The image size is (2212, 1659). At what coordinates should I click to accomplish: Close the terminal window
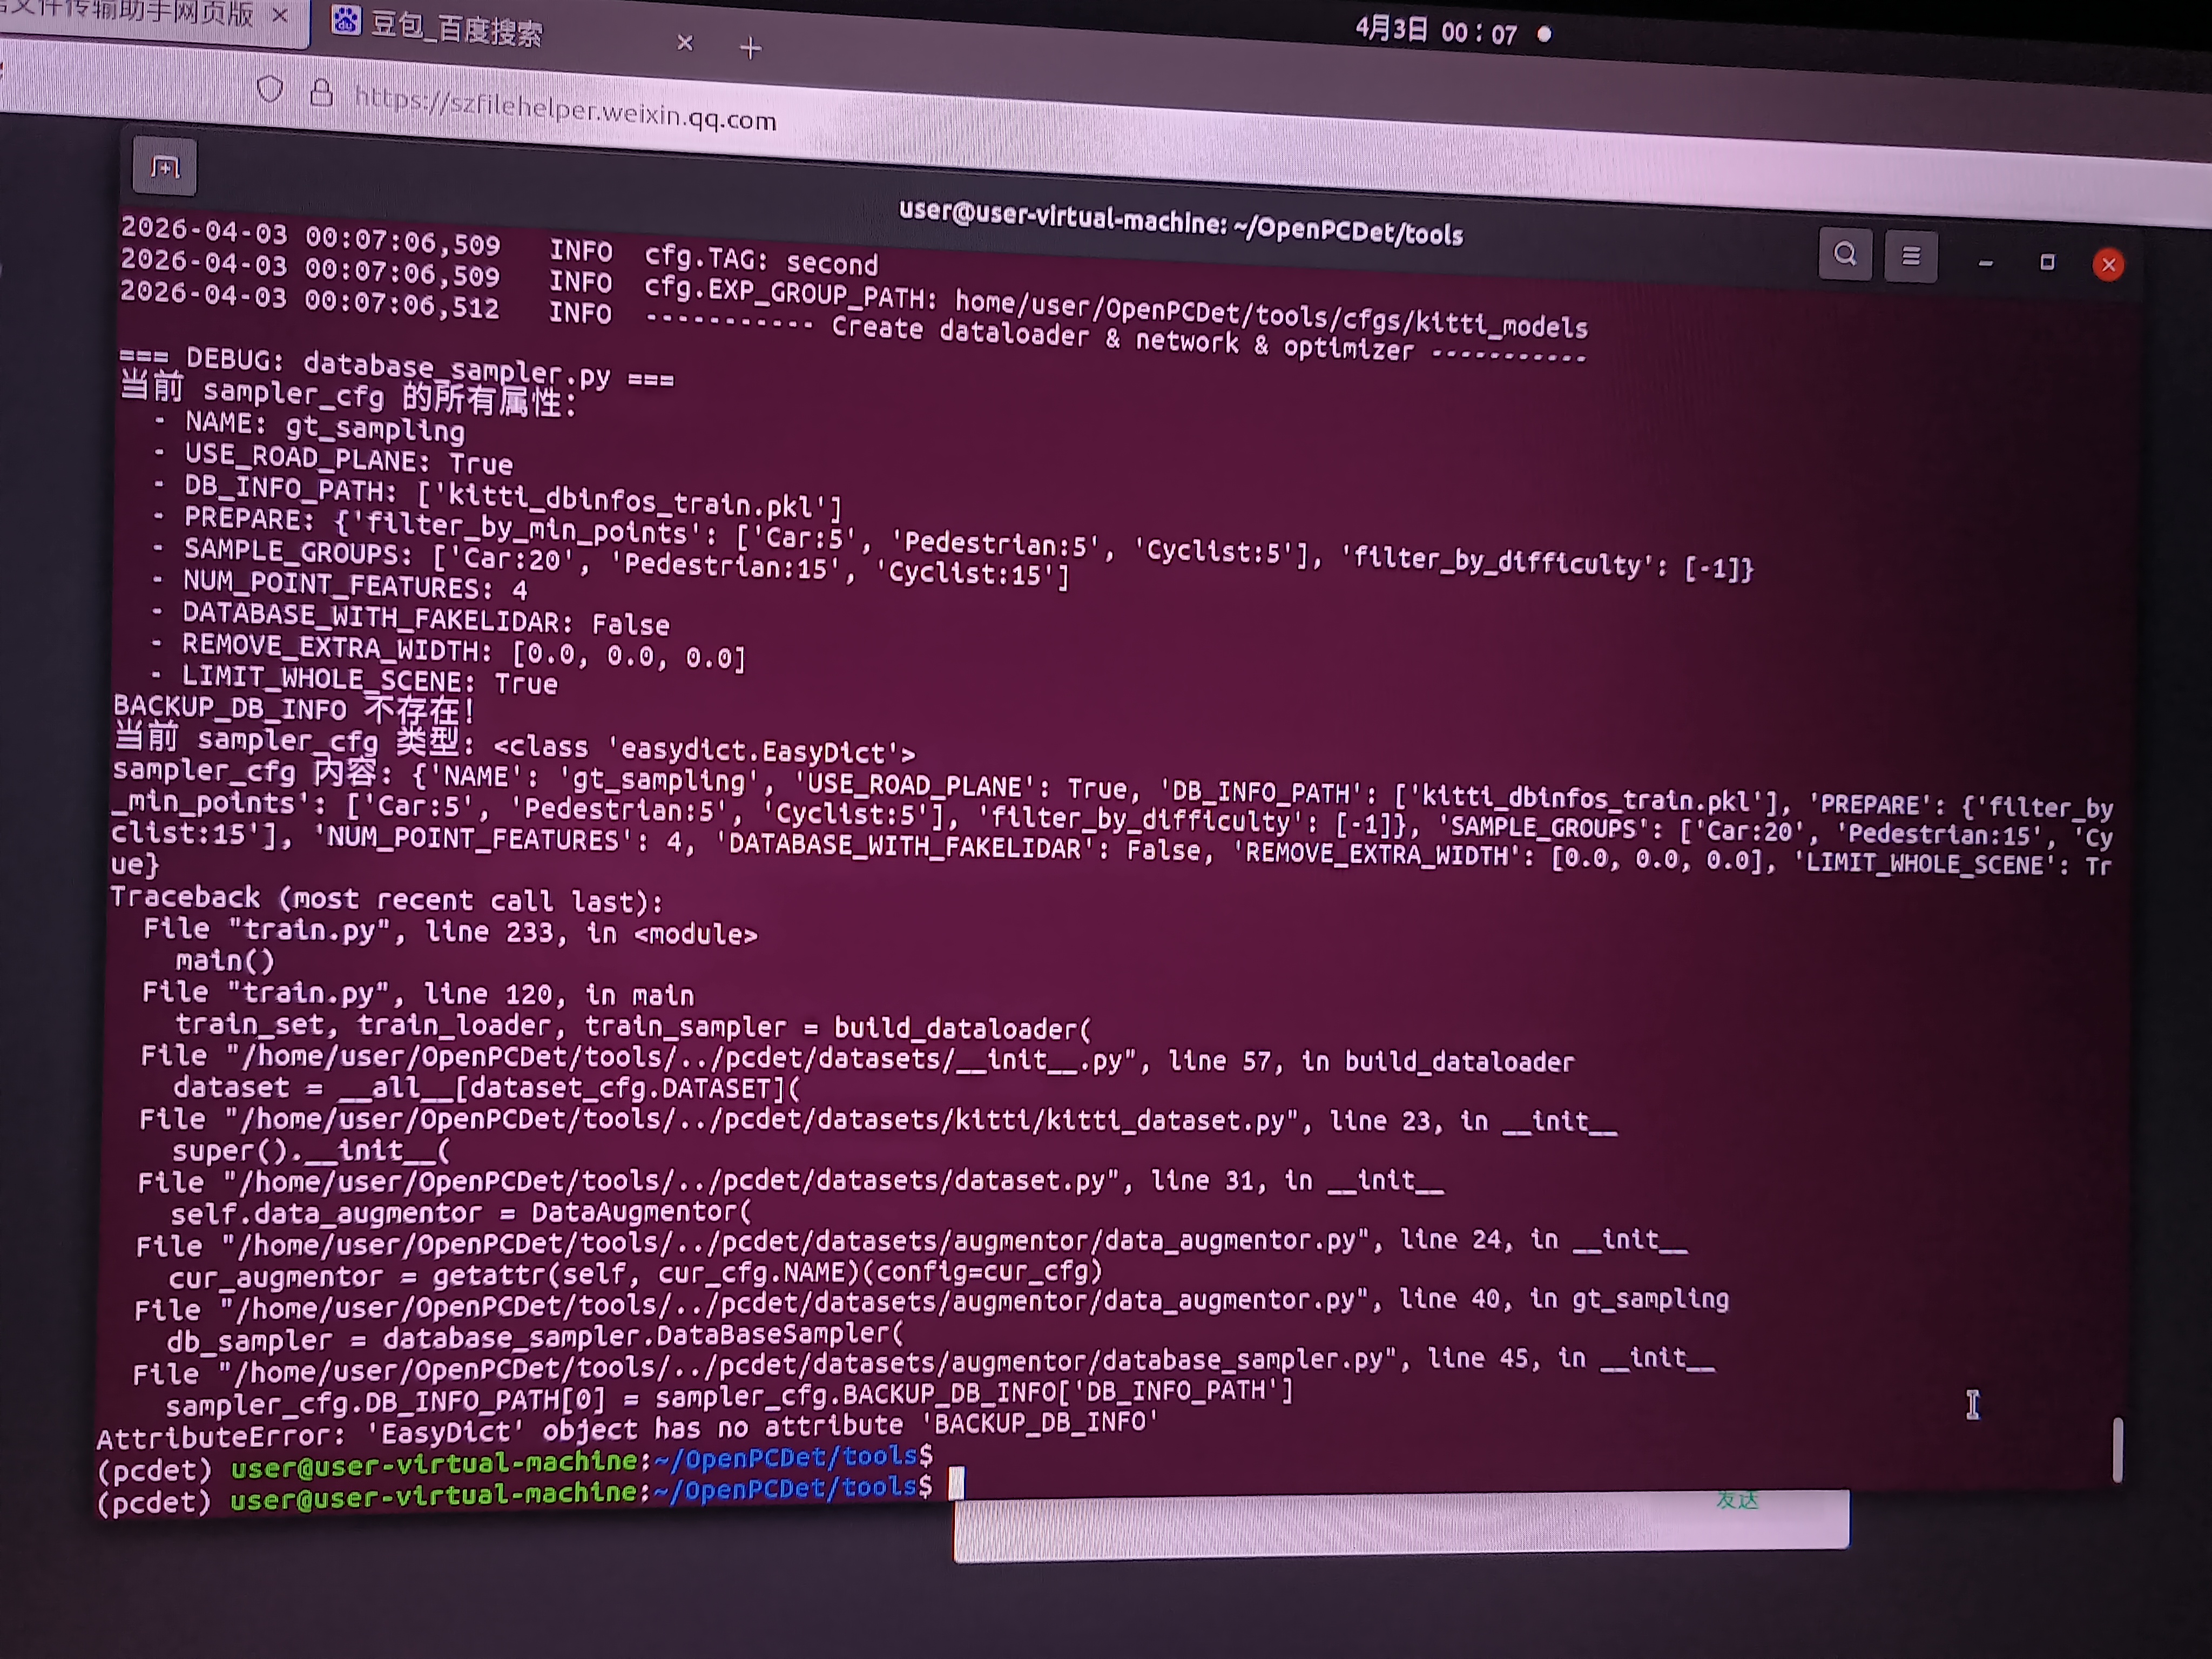pyautogui.click(x=2108, y=265)
